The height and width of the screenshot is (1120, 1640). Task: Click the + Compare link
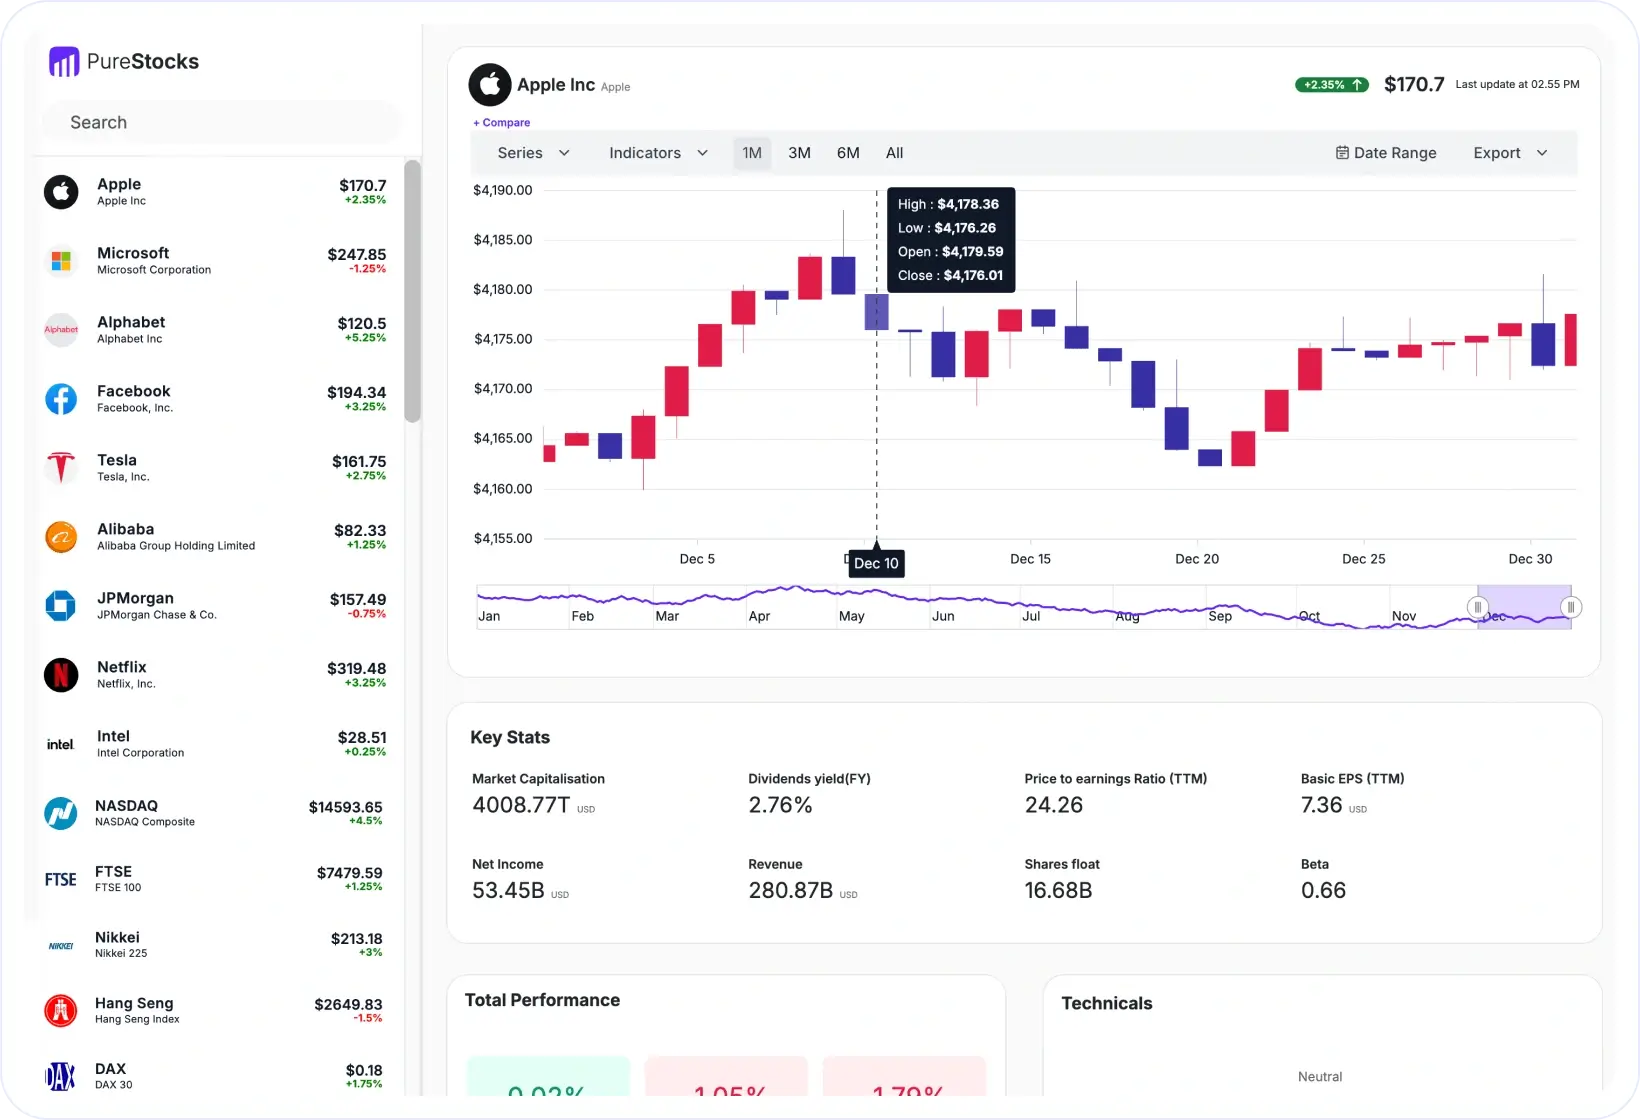(x=502, y=123)
